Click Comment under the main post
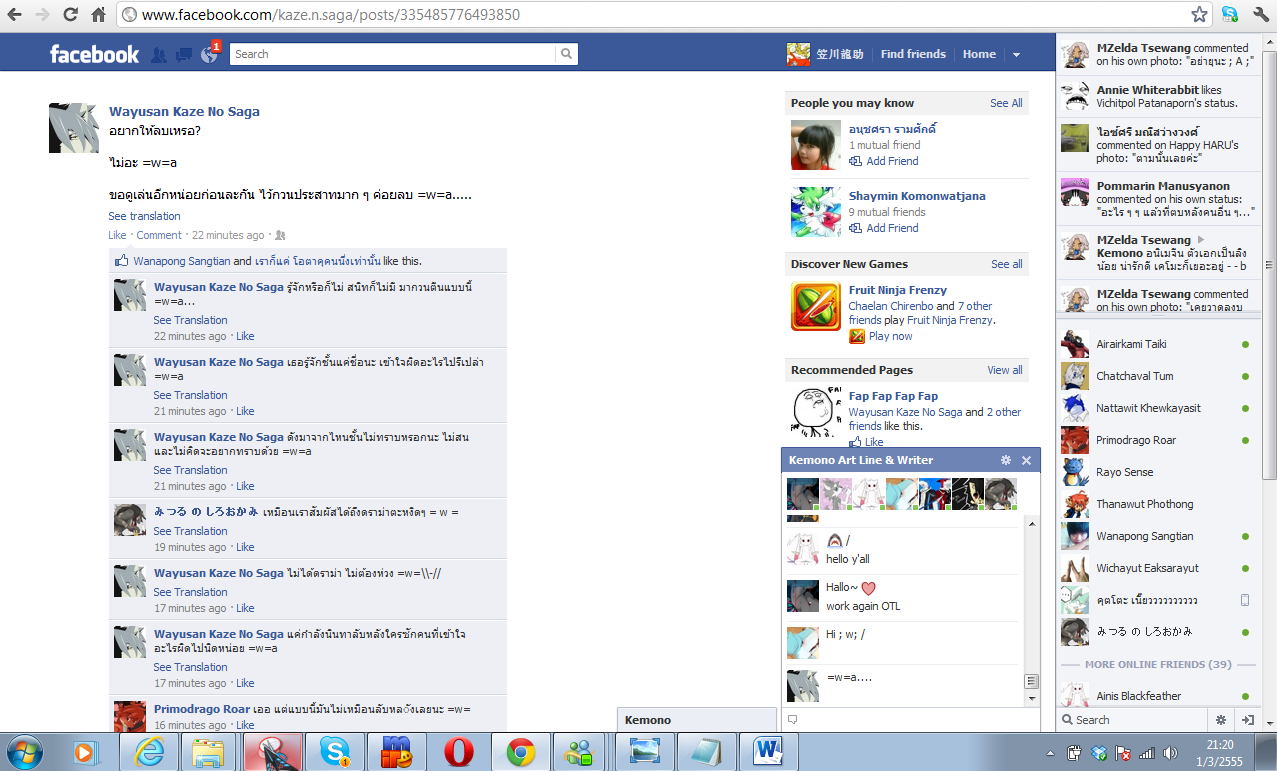This screenshot has width=1277, height=771. [x=159, y=235]
